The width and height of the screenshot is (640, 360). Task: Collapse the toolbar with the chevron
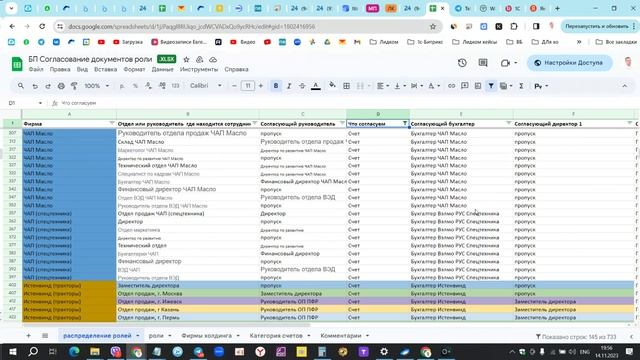pos(624,86)
